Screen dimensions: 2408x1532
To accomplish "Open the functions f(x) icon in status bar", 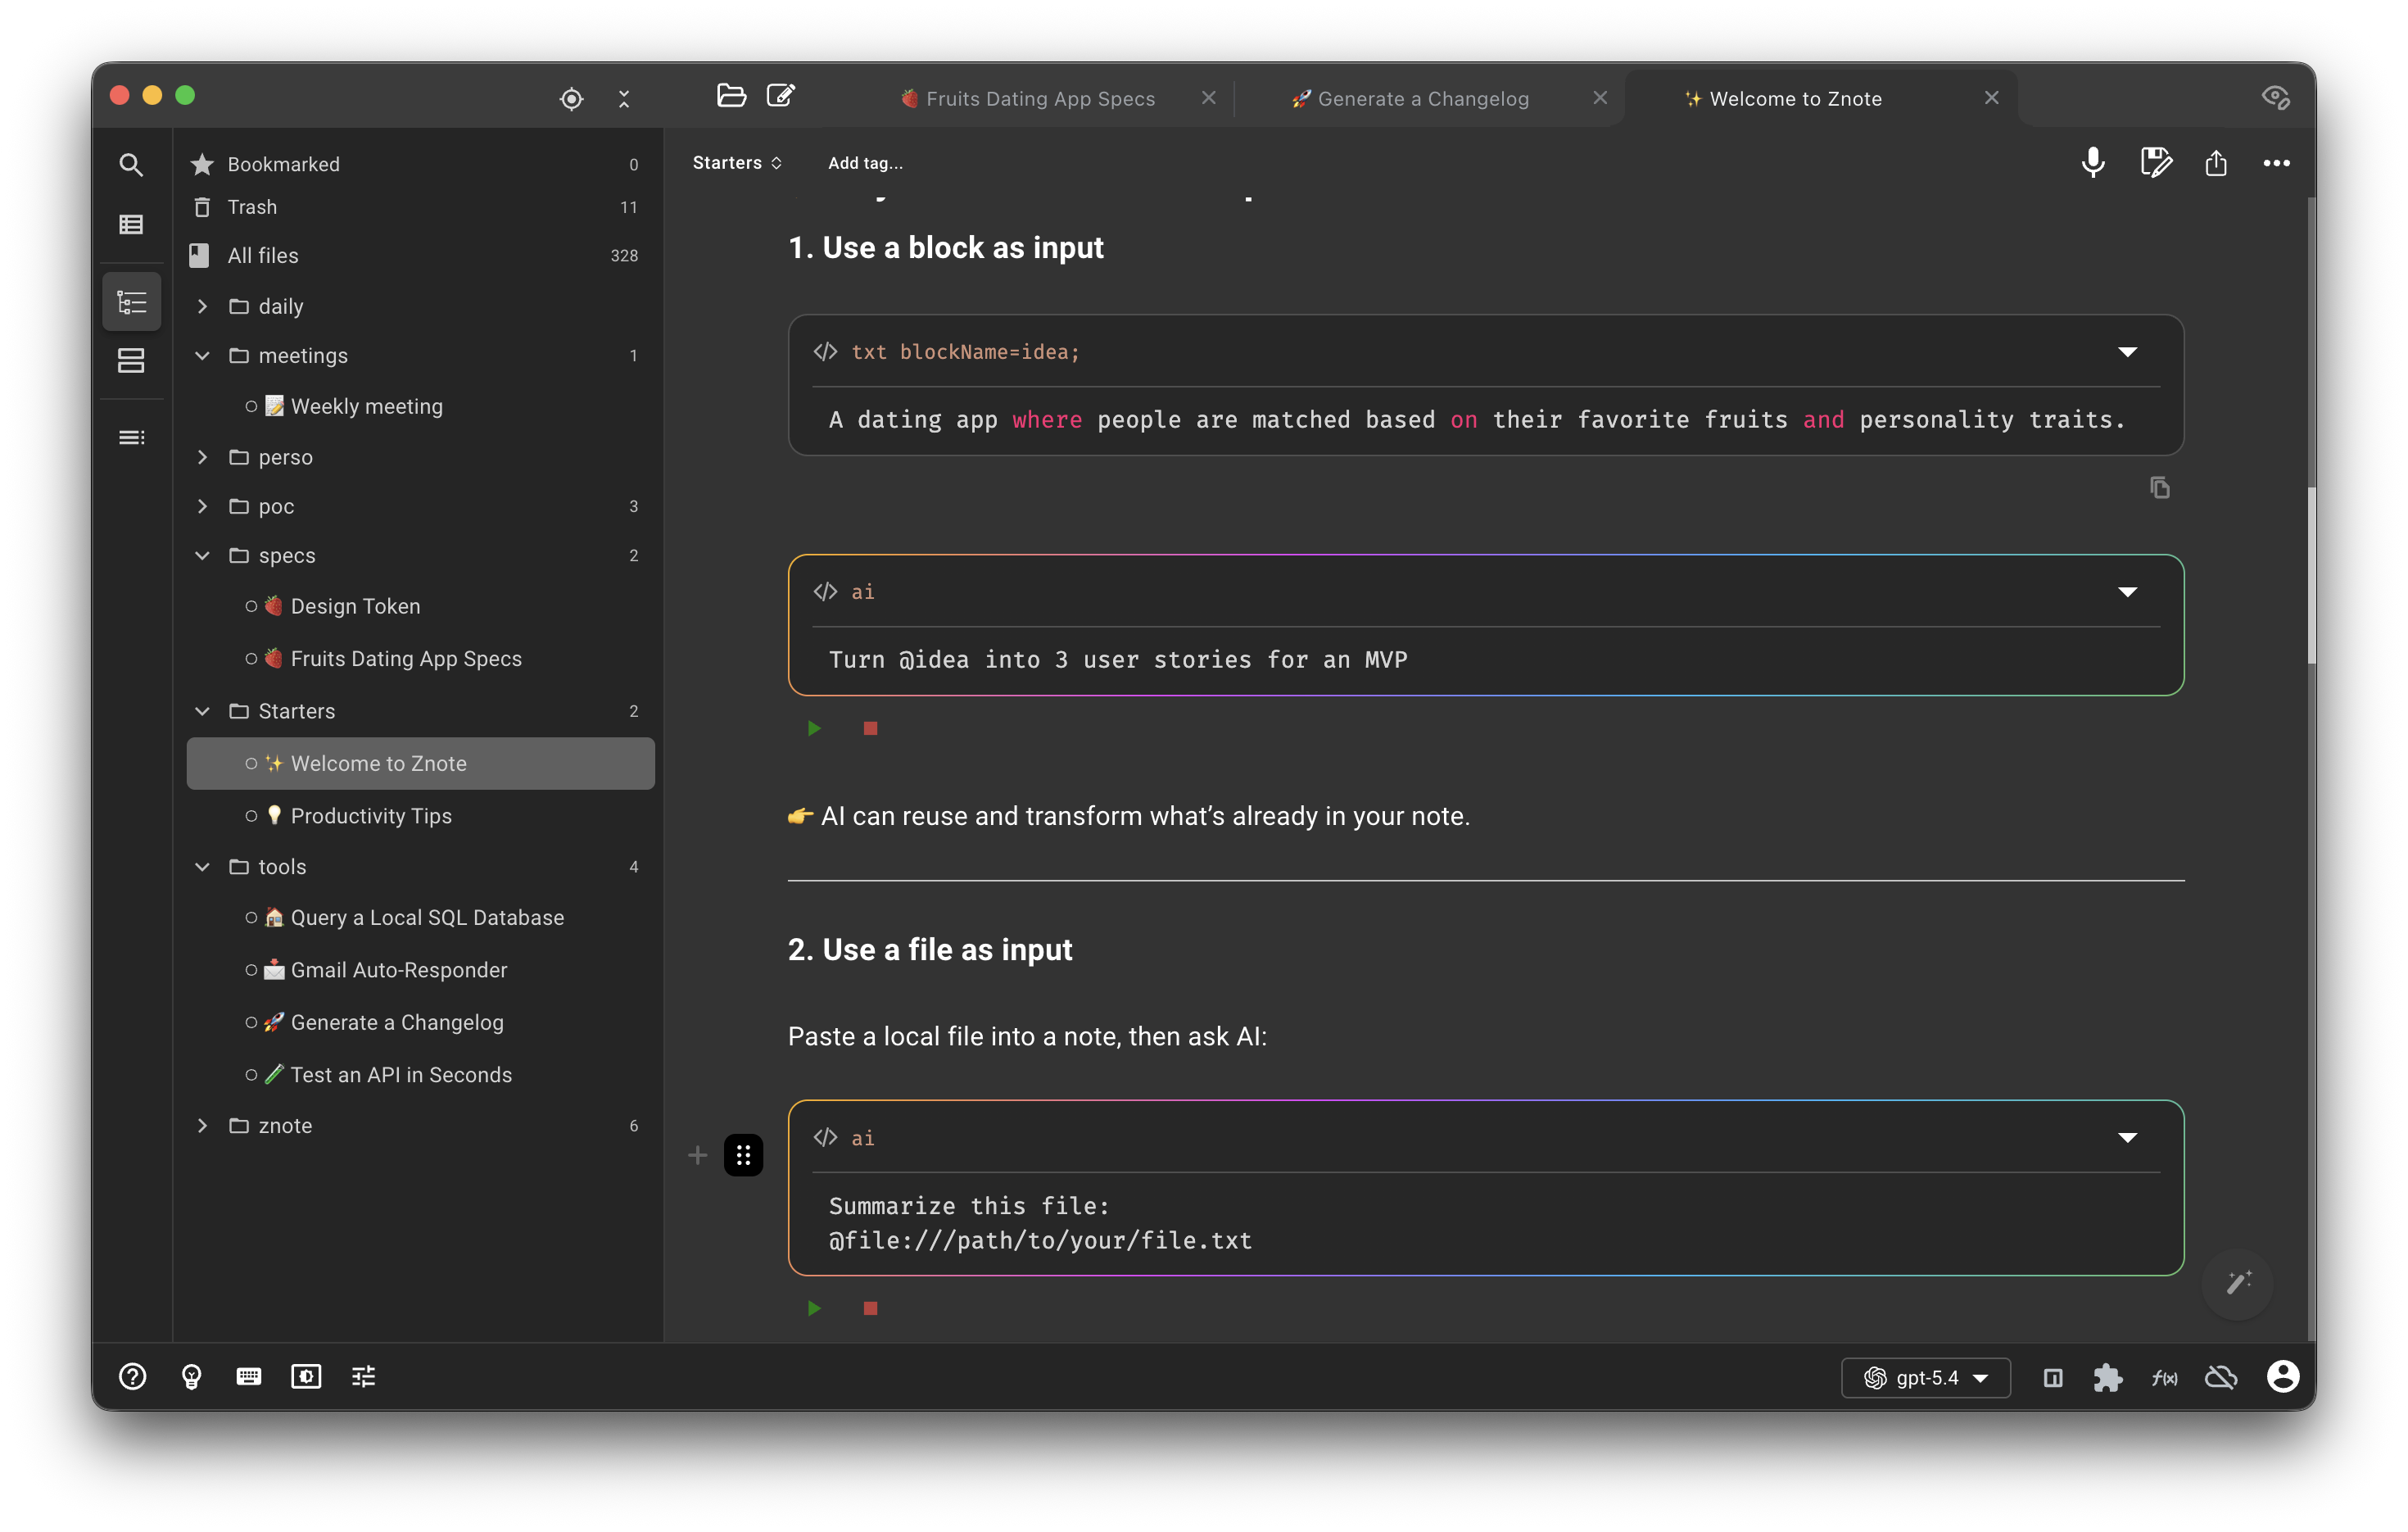I will (2164, 1377).
